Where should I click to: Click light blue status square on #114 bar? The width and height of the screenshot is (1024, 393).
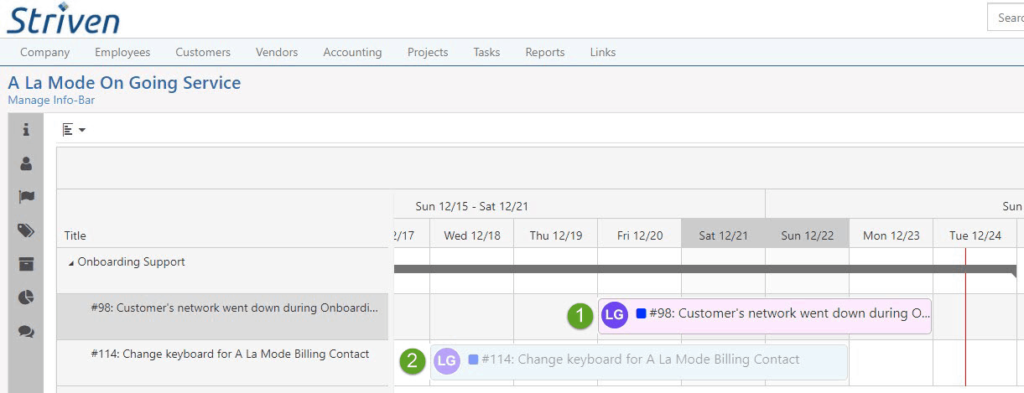tap(473, 359)
